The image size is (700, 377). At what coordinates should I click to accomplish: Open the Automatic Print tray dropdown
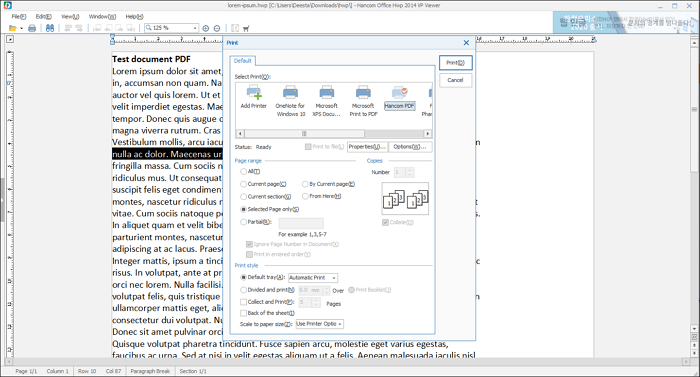(x=333, y=278)
